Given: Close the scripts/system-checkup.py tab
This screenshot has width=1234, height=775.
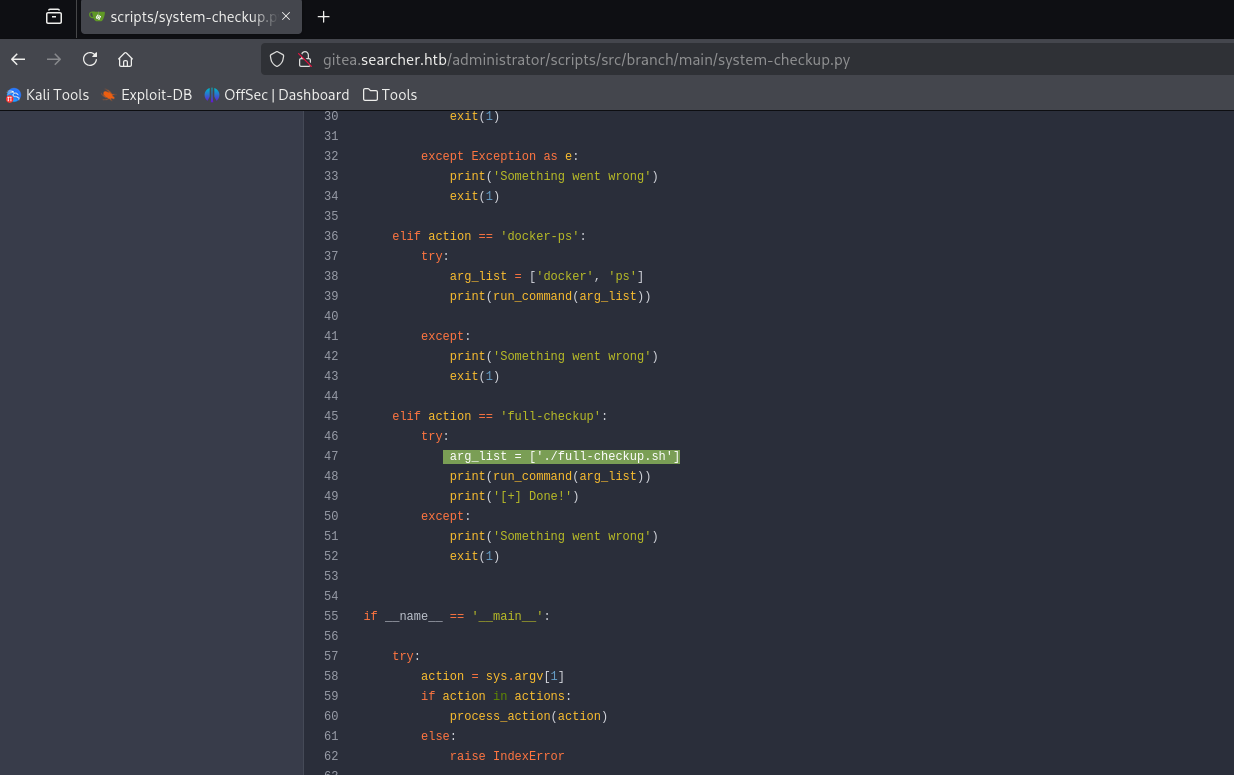Looking at the screenshot, I should click(x=287, y=17).
